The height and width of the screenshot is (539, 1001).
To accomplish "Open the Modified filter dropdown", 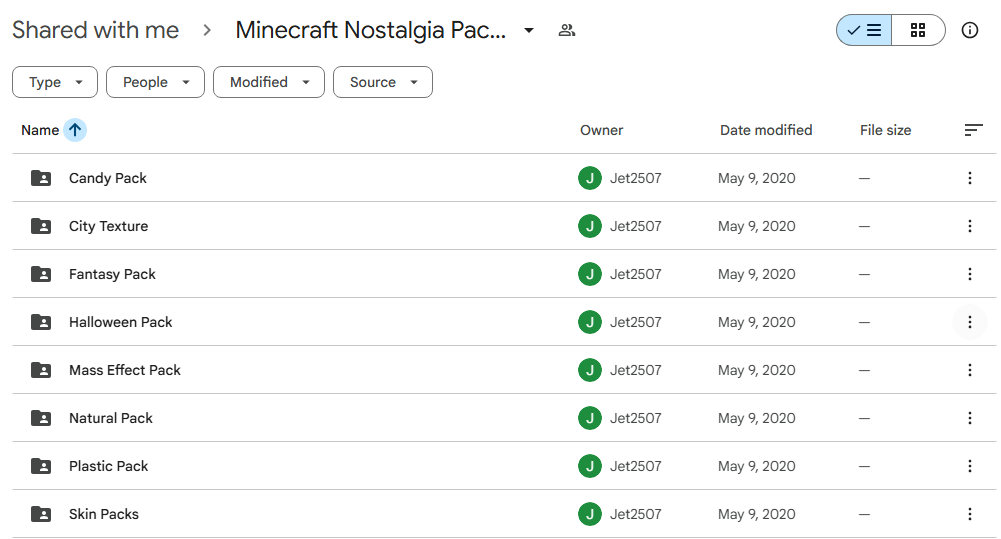I will (x=269, y=82).
